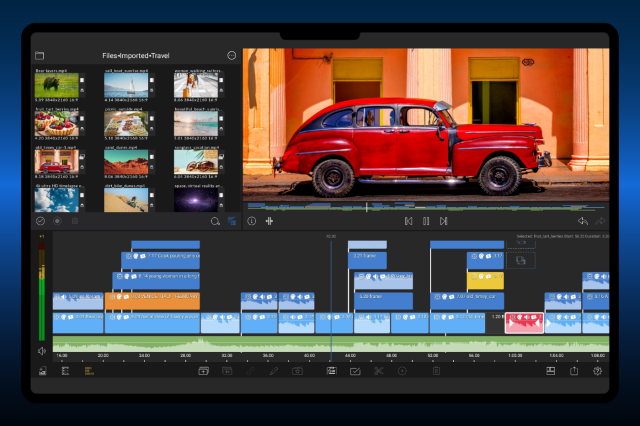
Task: Jump to previous edit in preview
Action: (408, 221)
